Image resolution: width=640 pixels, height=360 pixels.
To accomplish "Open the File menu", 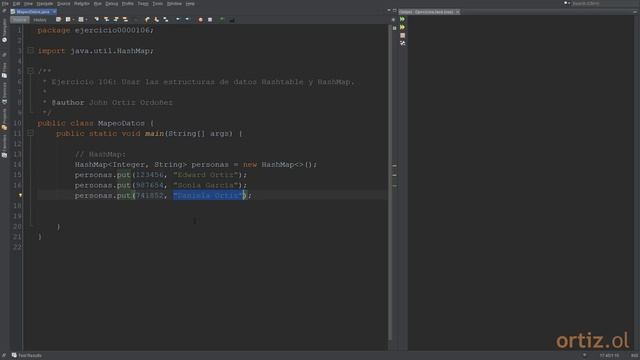I will 5,3.
